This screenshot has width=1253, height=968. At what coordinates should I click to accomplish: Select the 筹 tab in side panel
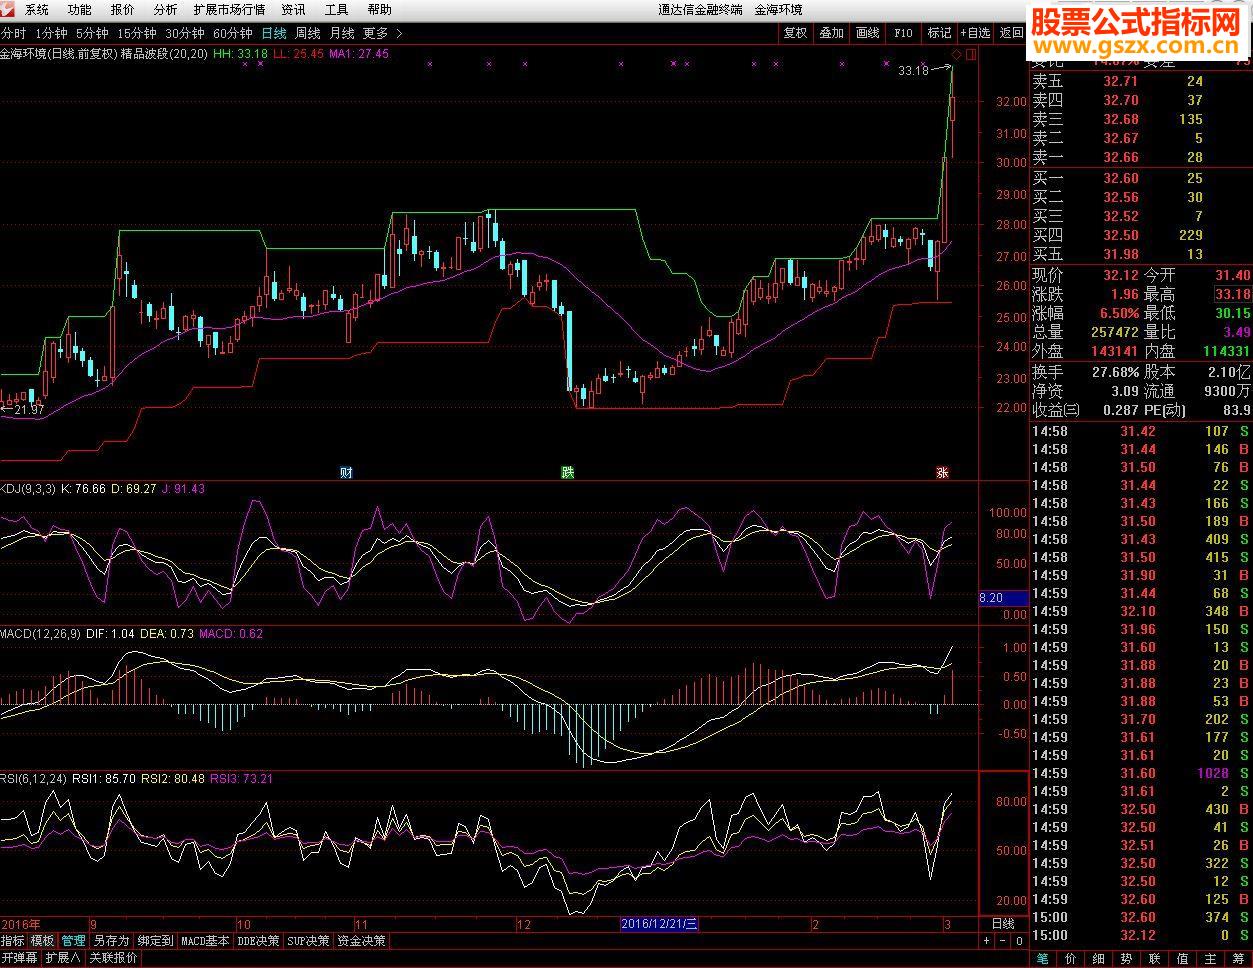click(x=1238, y=958)
